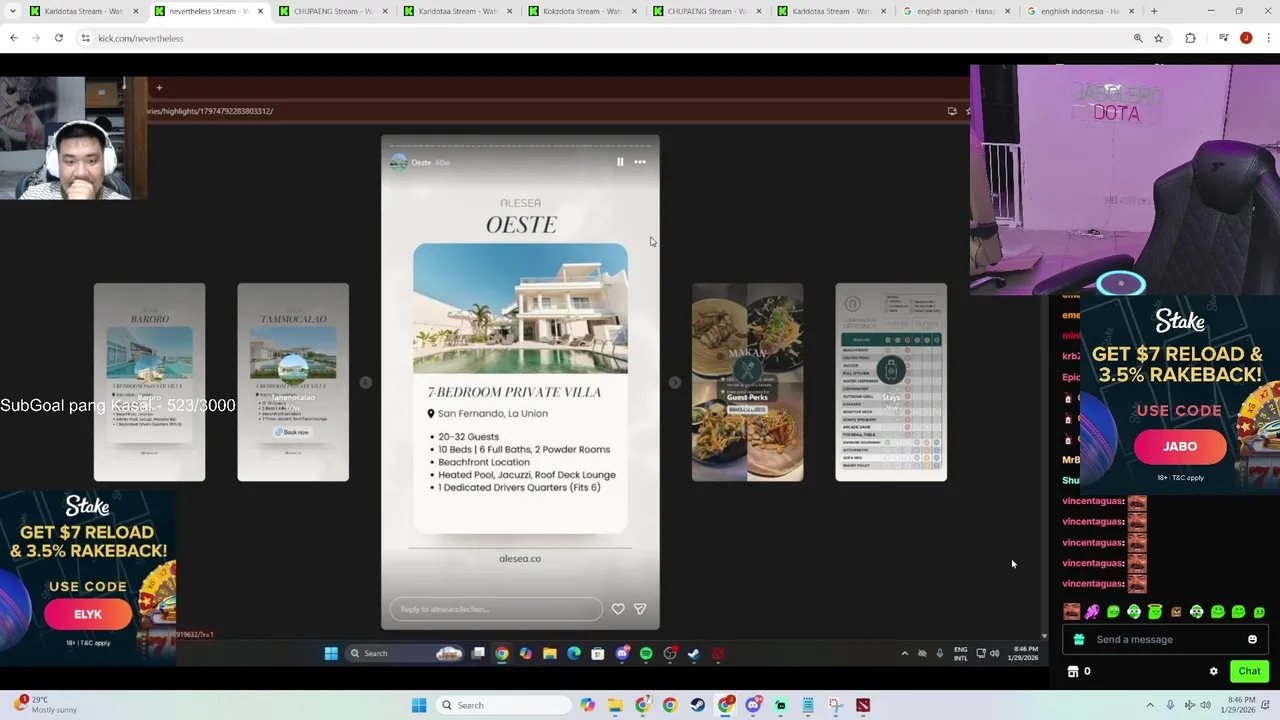Open the Chrome profile avatar
This screenshot has height=720, width=1280.
pyautogui.click(x=1245, y=38)
